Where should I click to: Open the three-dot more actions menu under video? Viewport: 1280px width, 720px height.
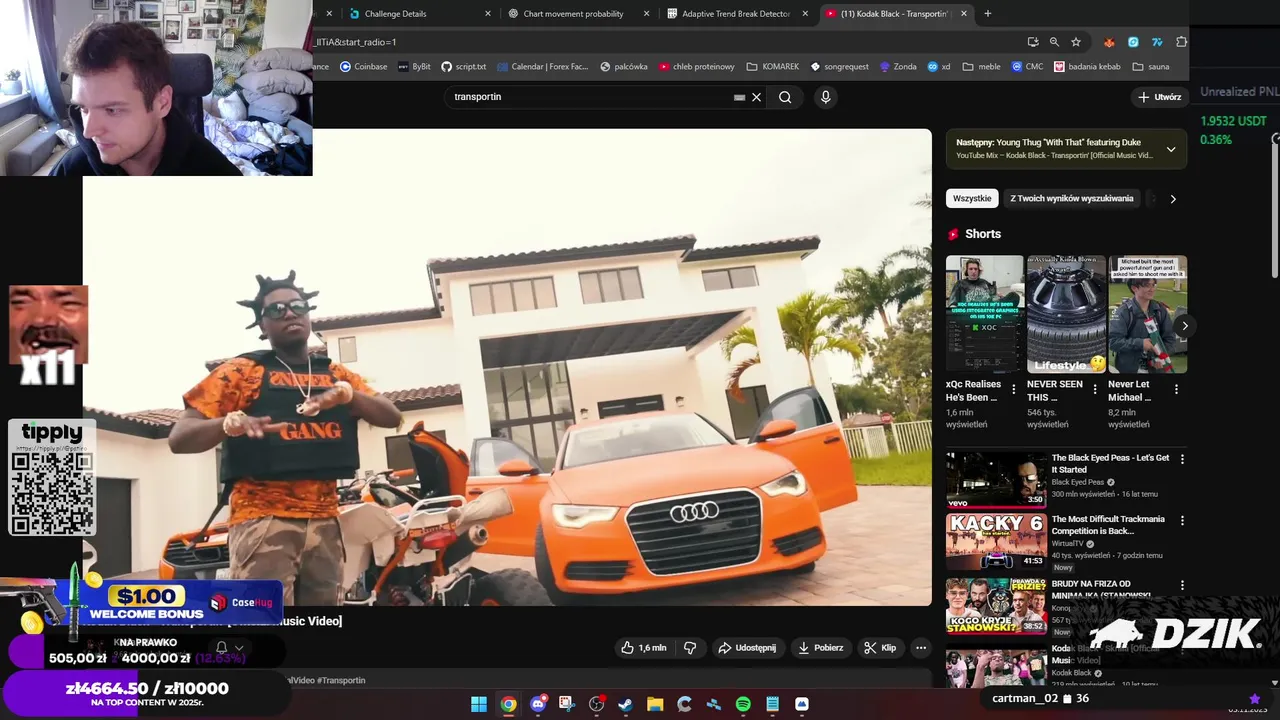point(921,648)
